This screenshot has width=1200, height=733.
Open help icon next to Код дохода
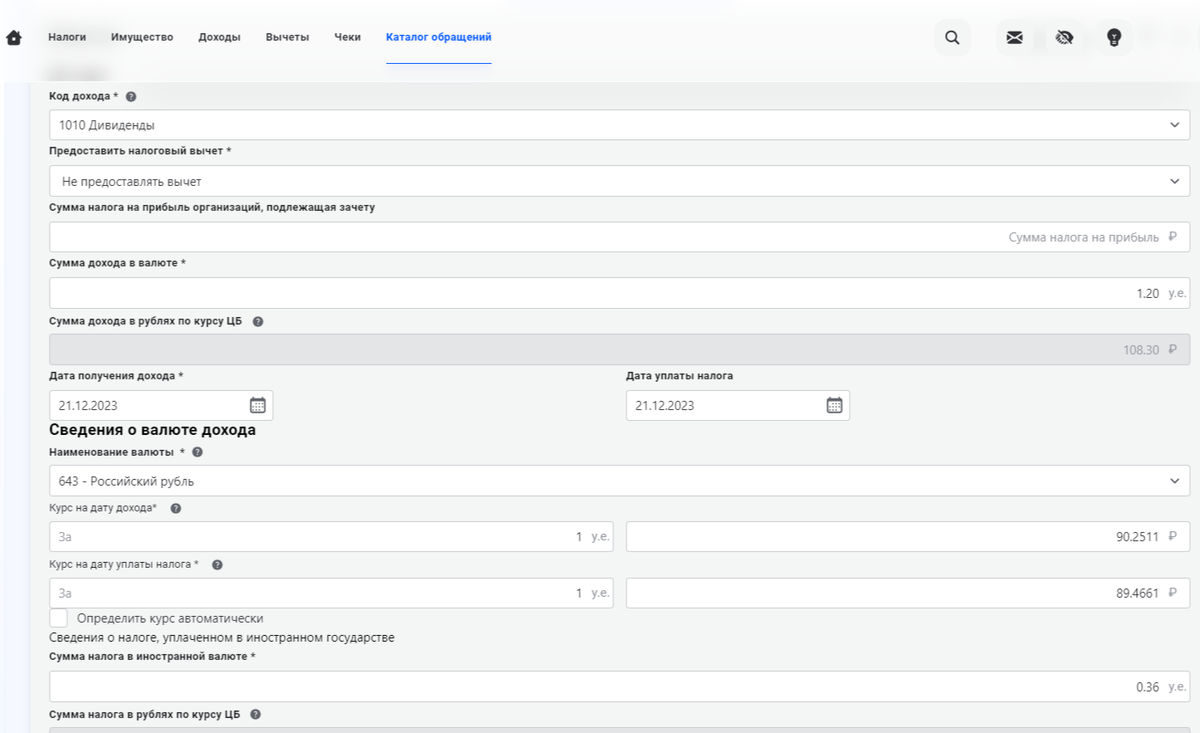point(131,96)
